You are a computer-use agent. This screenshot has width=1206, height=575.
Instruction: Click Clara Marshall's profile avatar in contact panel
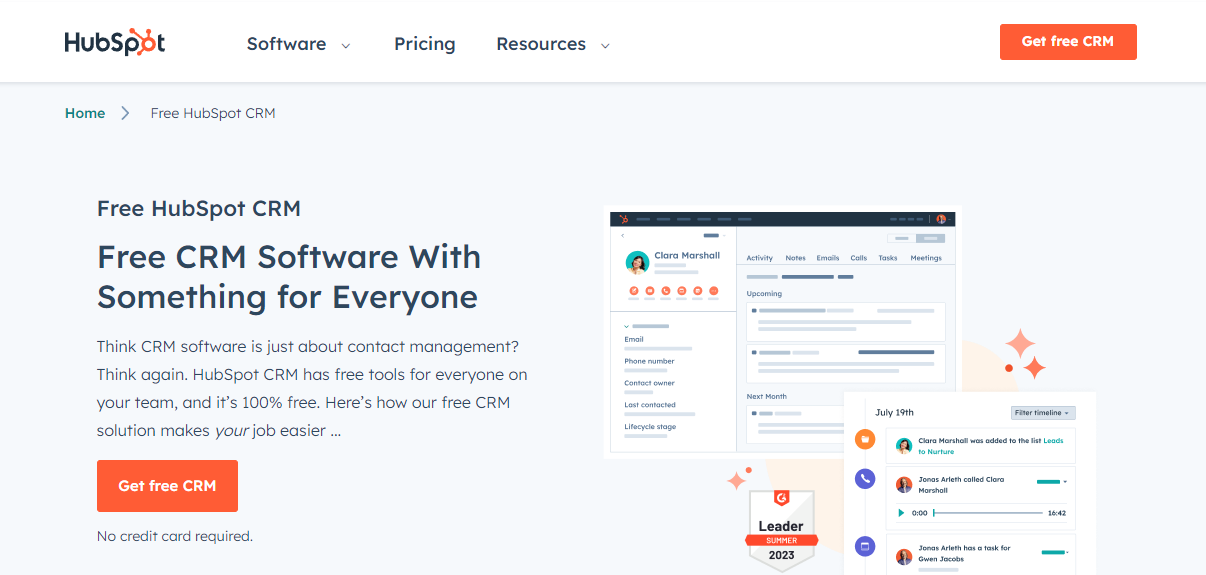click(x=637, y=262)
